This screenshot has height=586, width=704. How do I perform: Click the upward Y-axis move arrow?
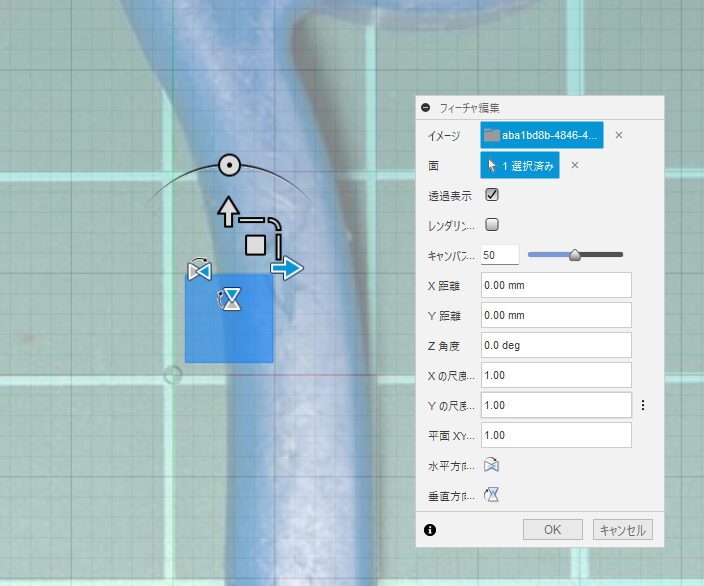pyautogui.click(x=229, y=210)
